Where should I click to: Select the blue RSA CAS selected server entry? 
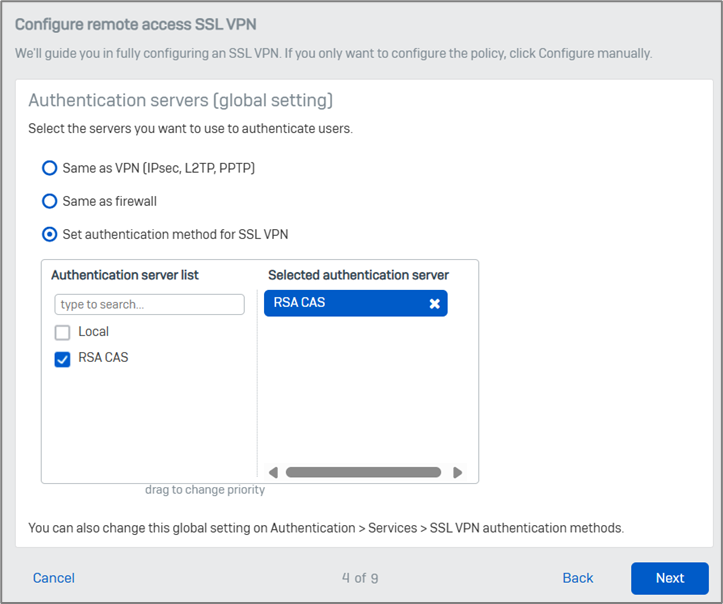click(340, 303)
